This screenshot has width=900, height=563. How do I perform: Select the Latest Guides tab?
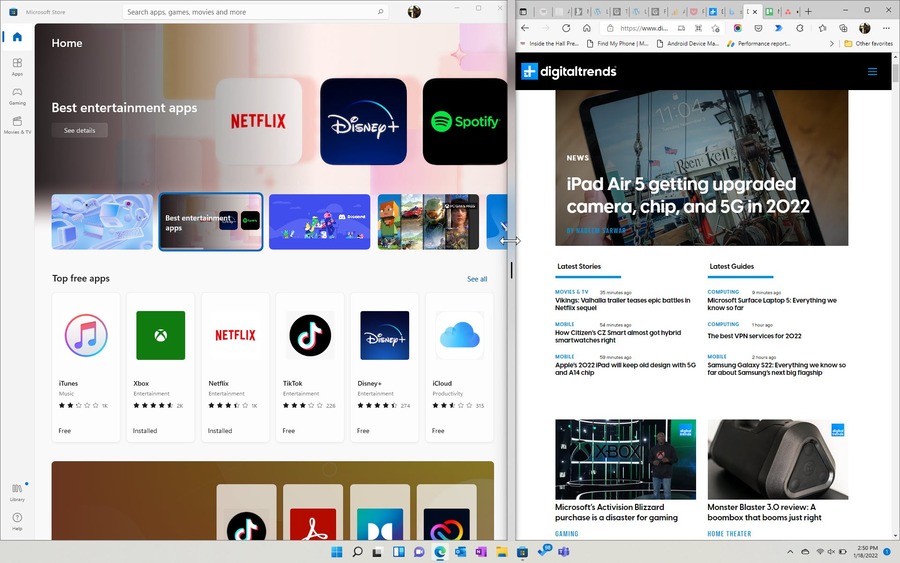732,266
